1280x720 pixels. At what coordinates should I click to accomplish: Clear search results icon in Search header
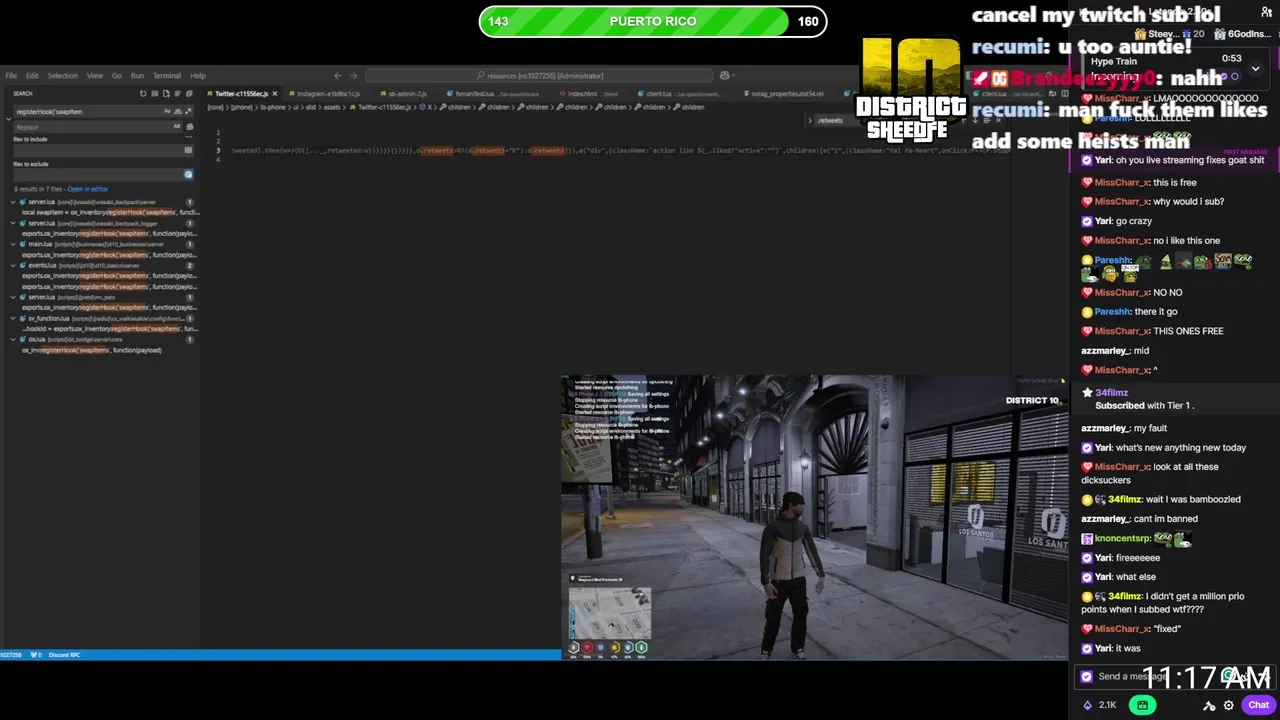tap(155, 93)
